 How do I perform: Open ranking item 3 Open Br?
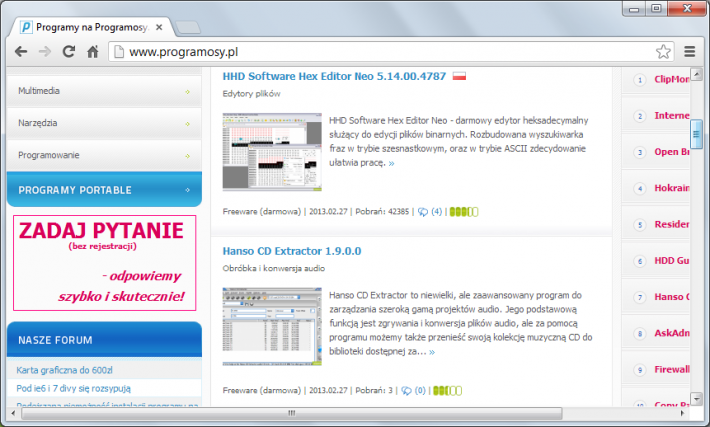672,152
